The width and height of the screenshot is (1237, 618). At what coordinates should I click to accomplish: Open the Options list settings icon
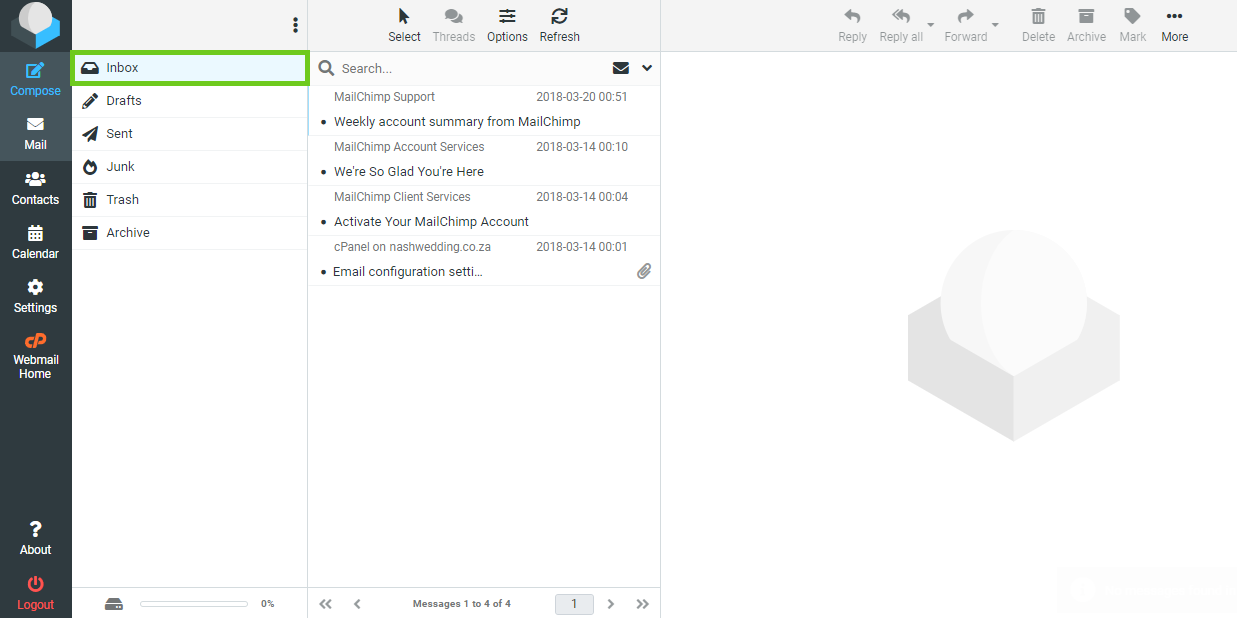pos(507,17)
